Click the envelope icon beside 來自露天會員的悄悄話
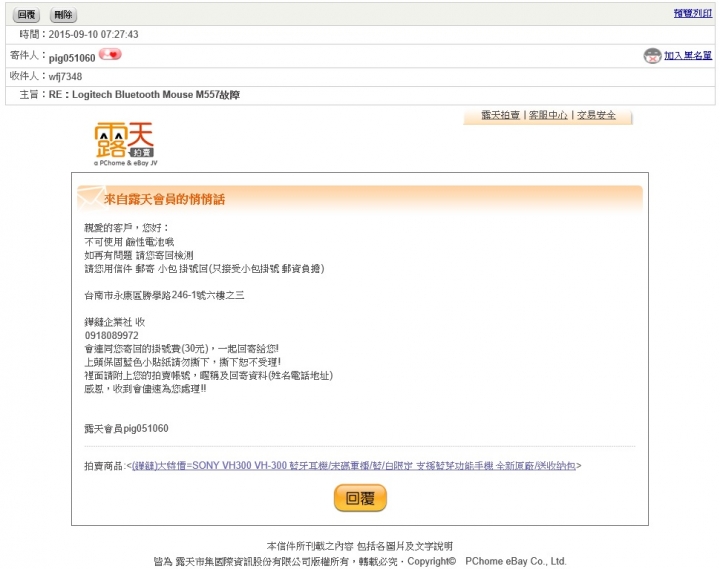The width and height of the screenshot is (720, 569). point(90,197)
